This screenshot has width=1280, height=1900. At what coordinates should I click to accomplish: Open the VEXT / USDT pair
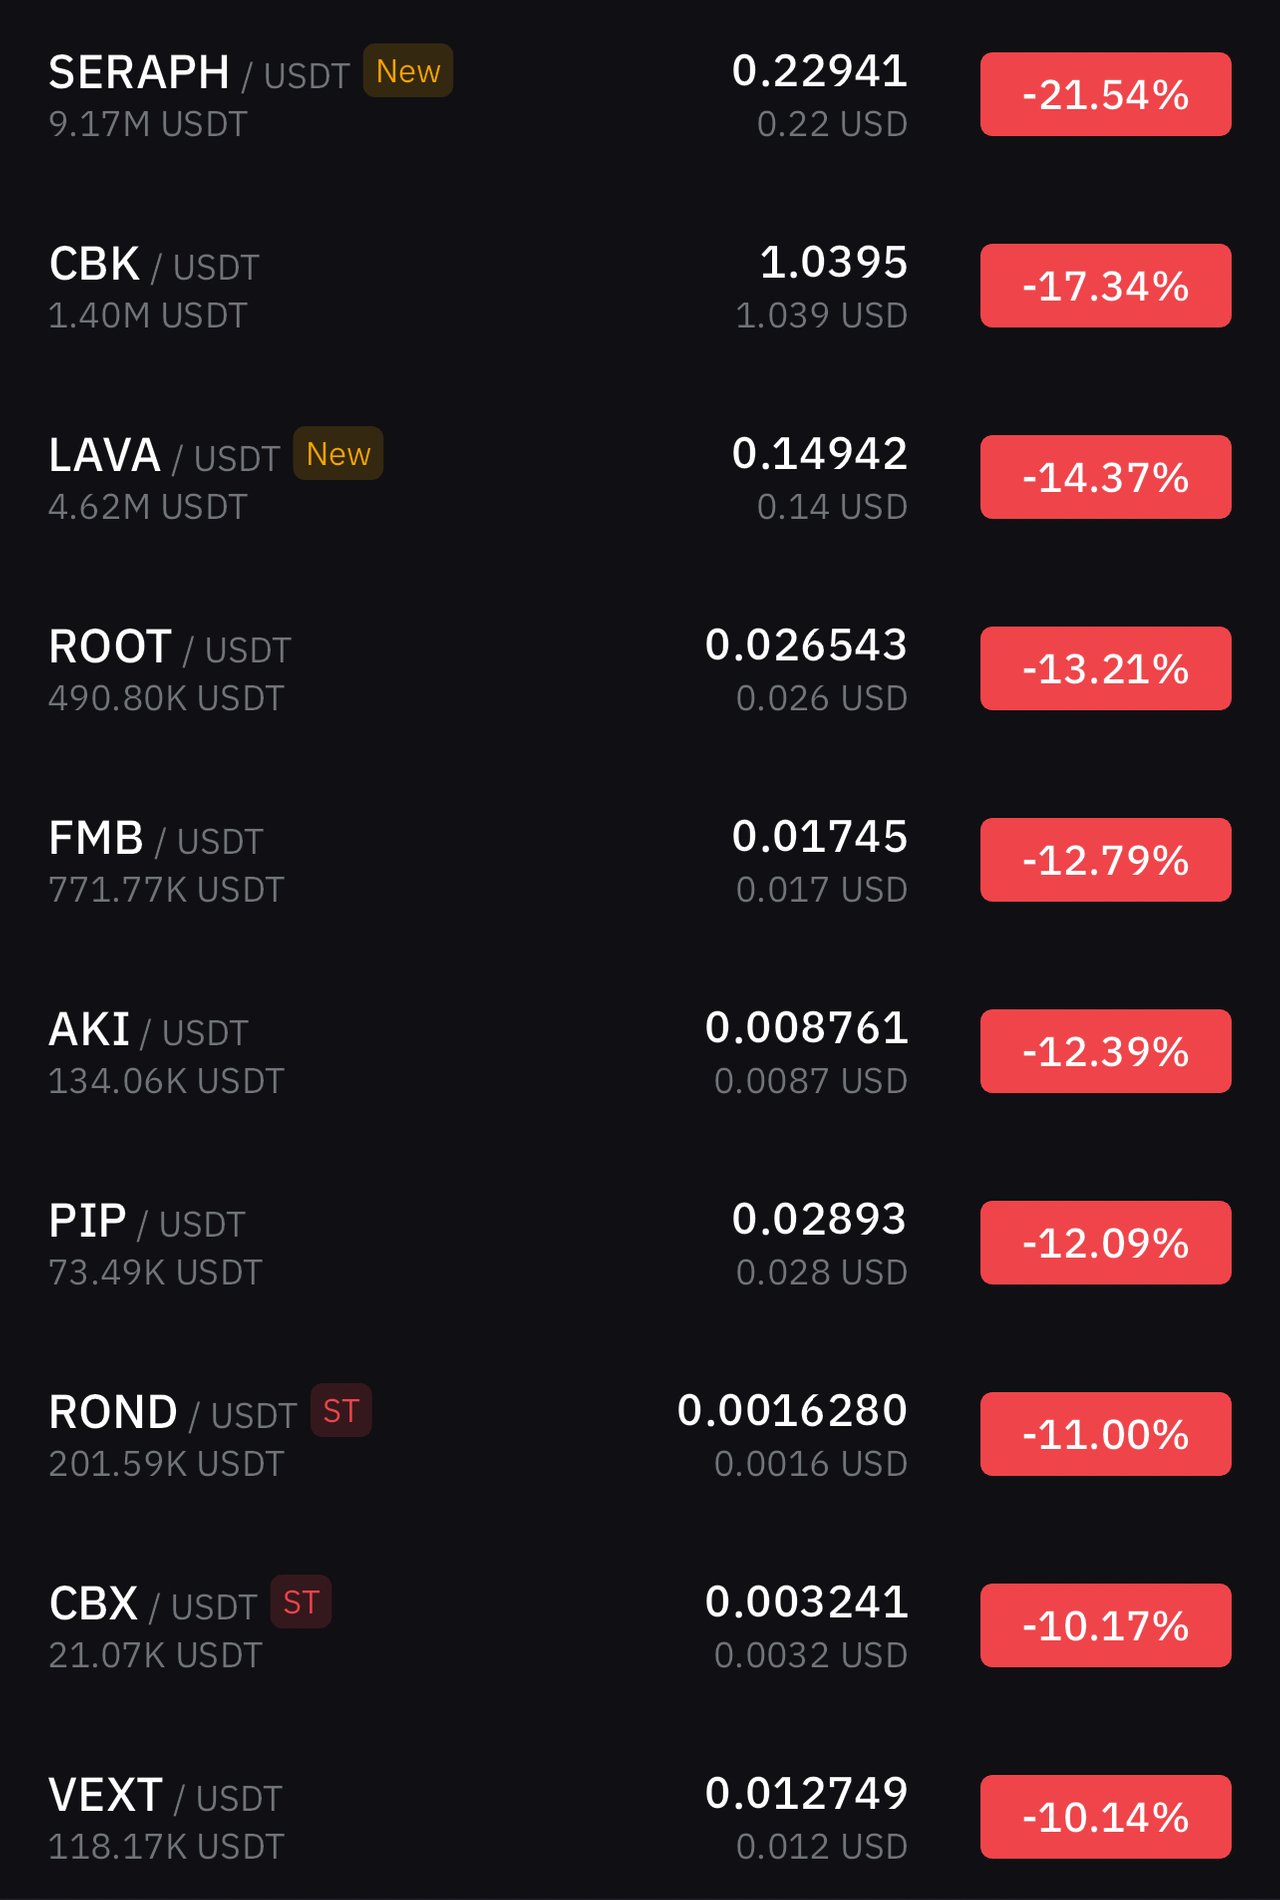pos(640,1818)
